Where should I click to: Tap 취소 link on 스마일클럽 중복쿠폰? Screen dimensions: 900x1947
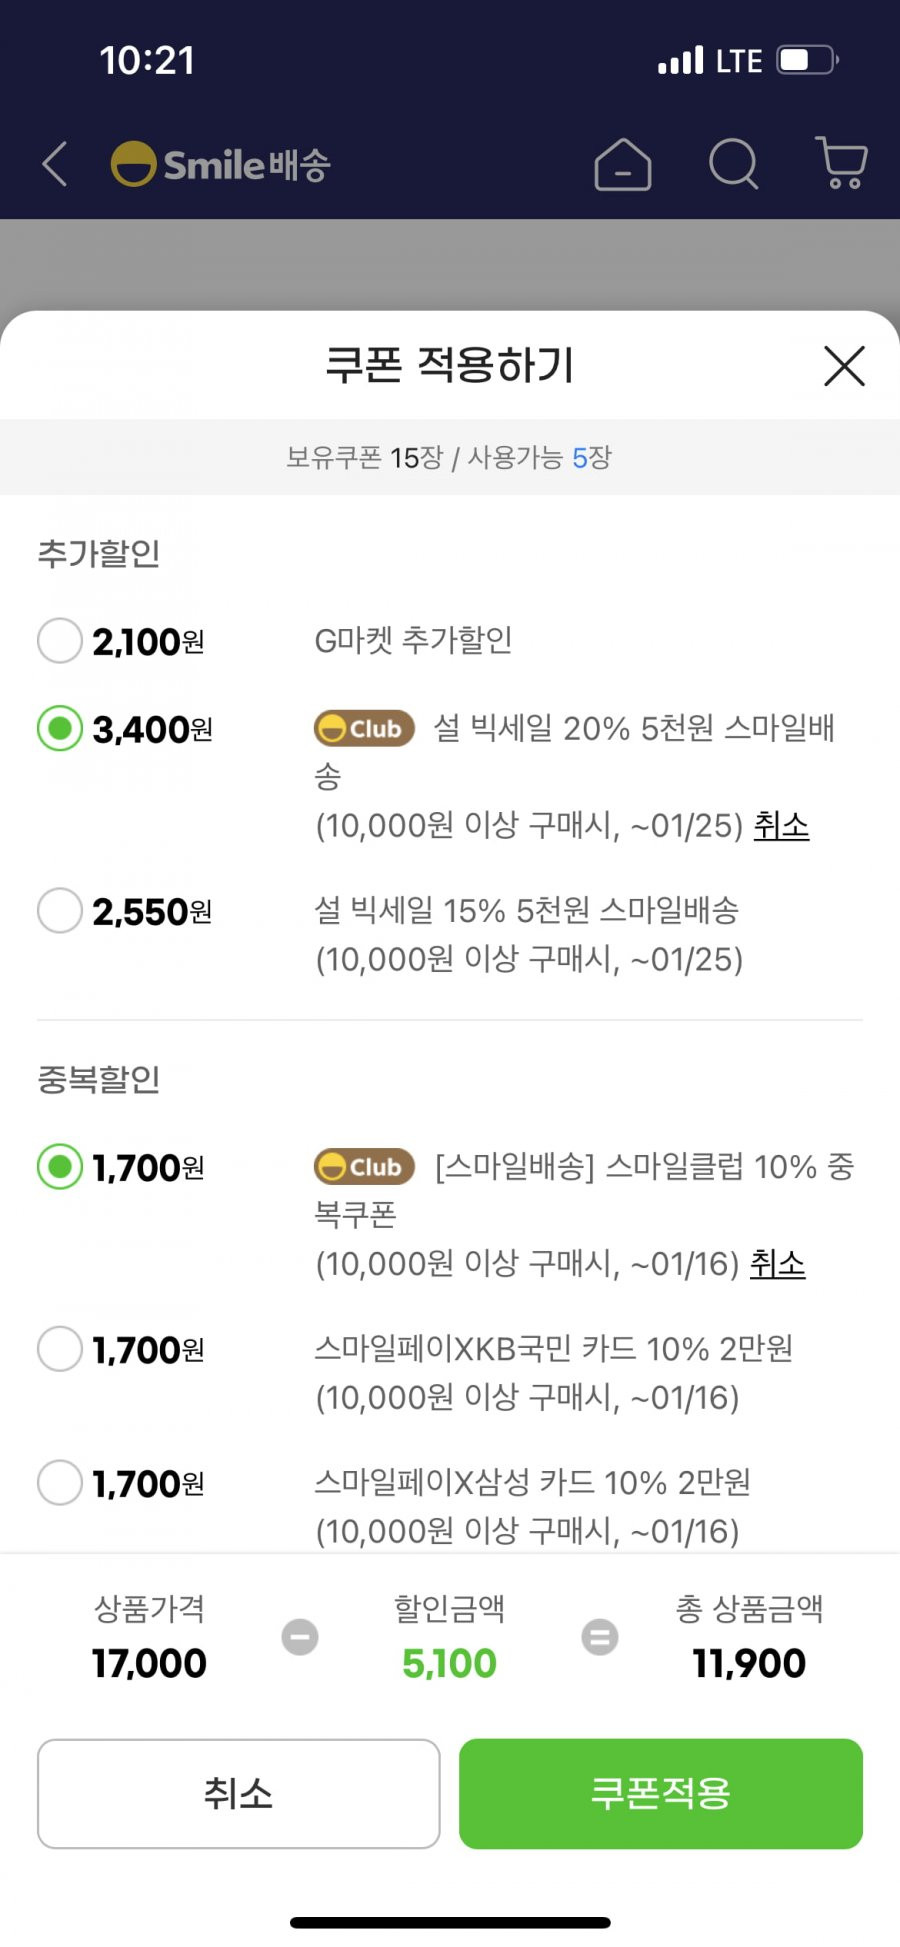point(777,1264)
